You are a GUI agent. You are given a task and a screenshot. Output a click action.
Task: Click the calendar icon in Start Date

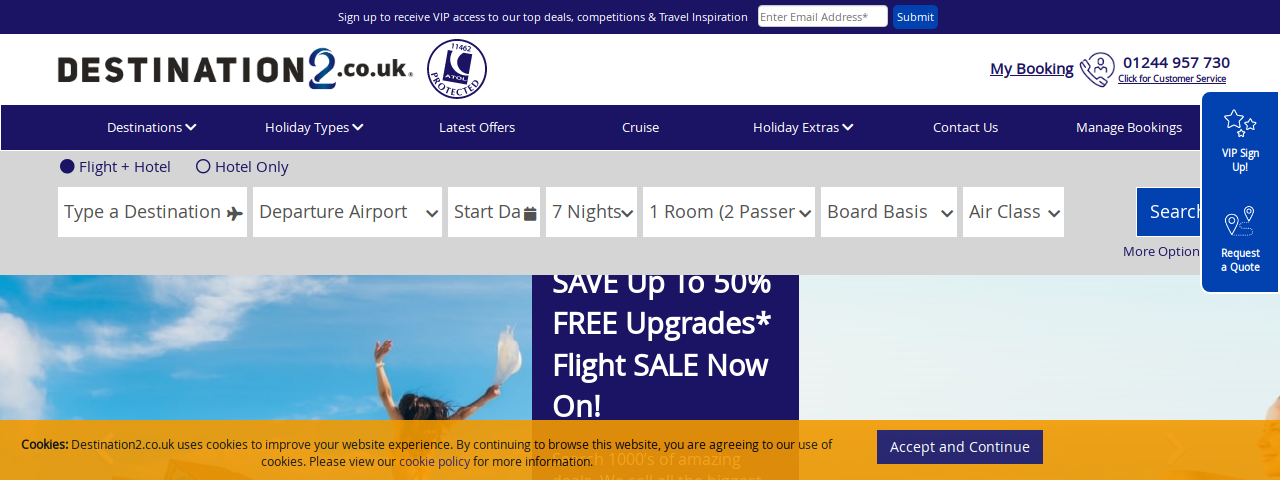[x=530, y=213]
